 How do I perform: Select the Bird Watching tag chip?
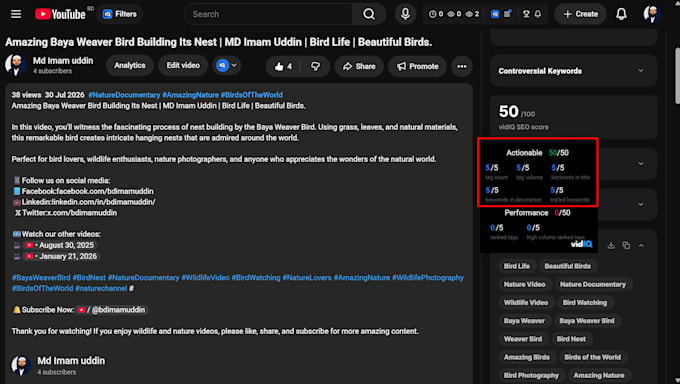point(585,302)
